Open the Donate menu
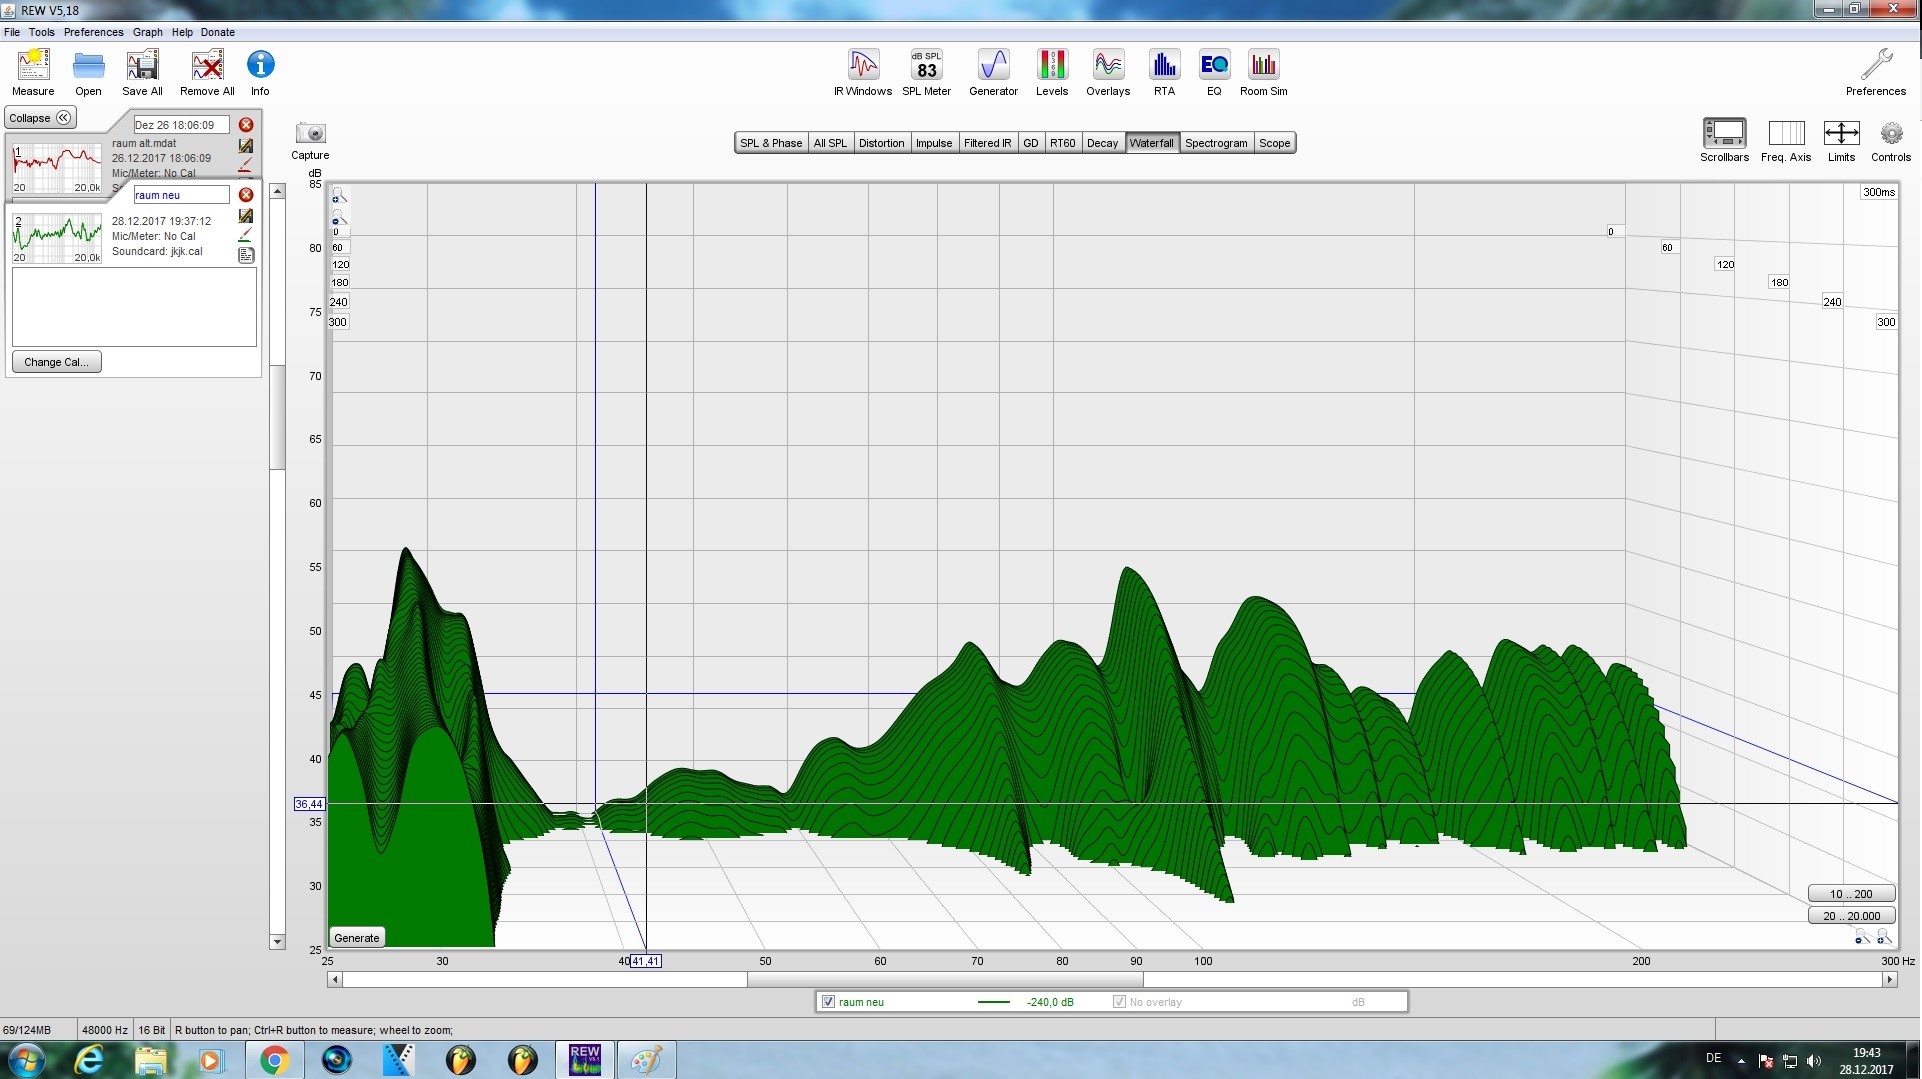1922x1079 pixels. pos(218,32)
